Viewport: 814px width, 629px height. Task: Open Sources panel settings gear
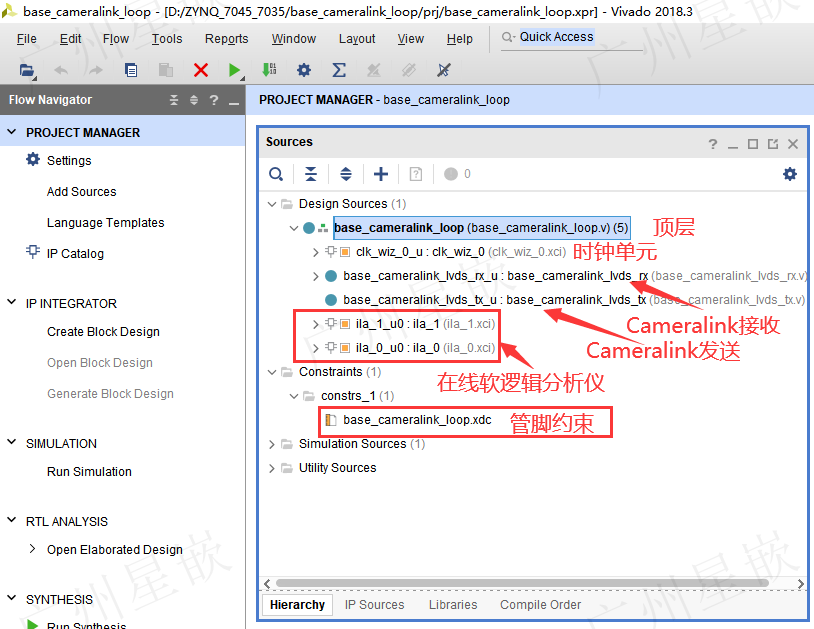[x=790, y=174]
